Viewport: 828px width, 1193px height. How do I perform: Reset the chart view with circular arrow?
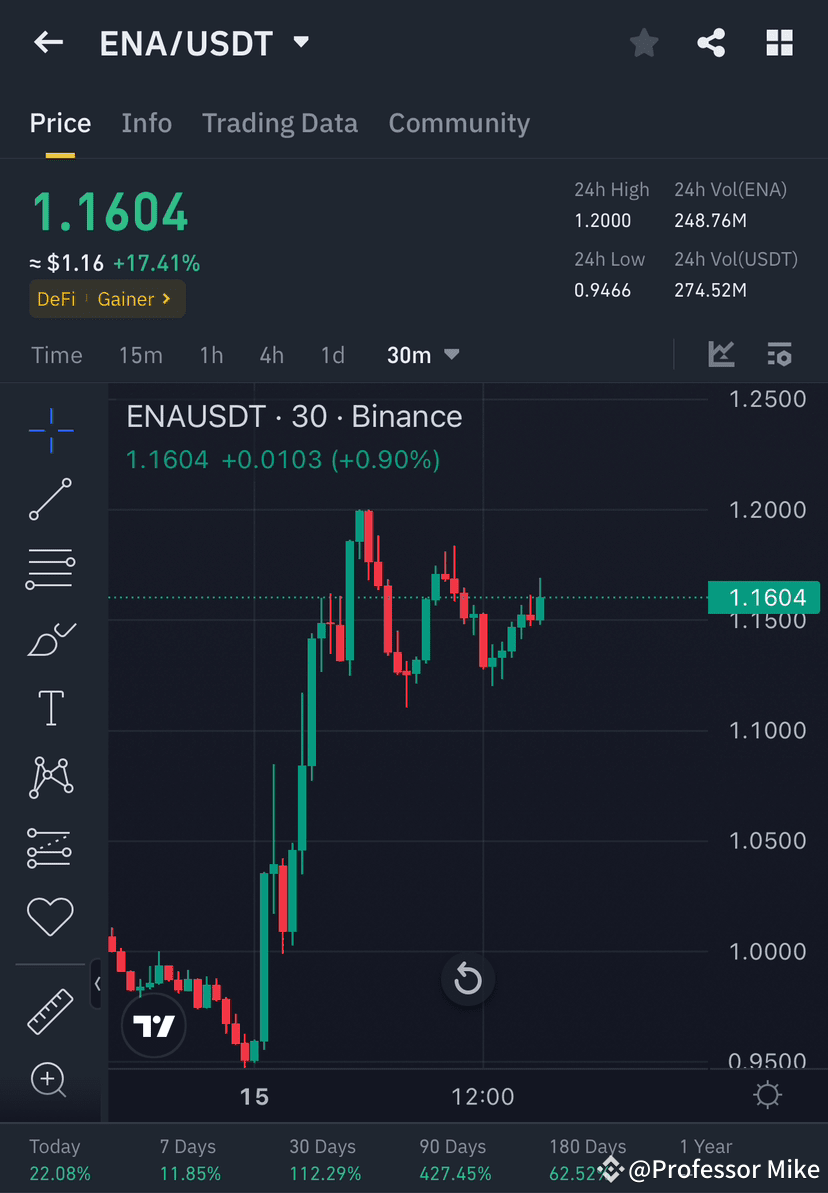467,978
